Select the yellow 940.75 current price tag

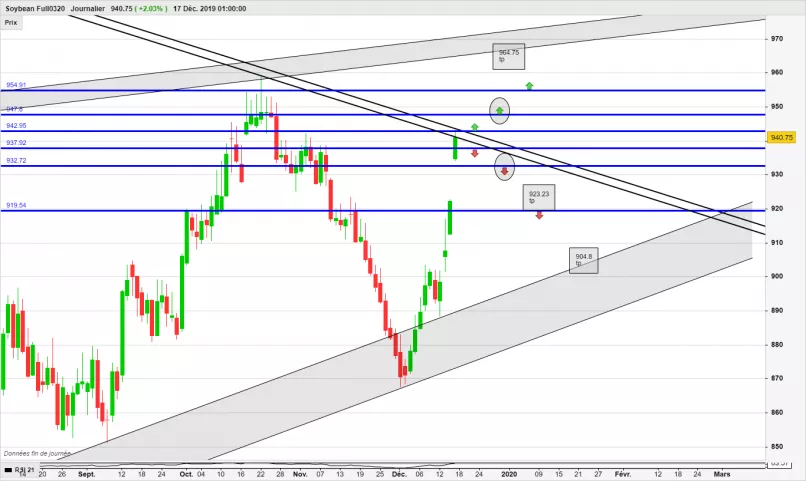pyautogui.click(x=781, y=138)
